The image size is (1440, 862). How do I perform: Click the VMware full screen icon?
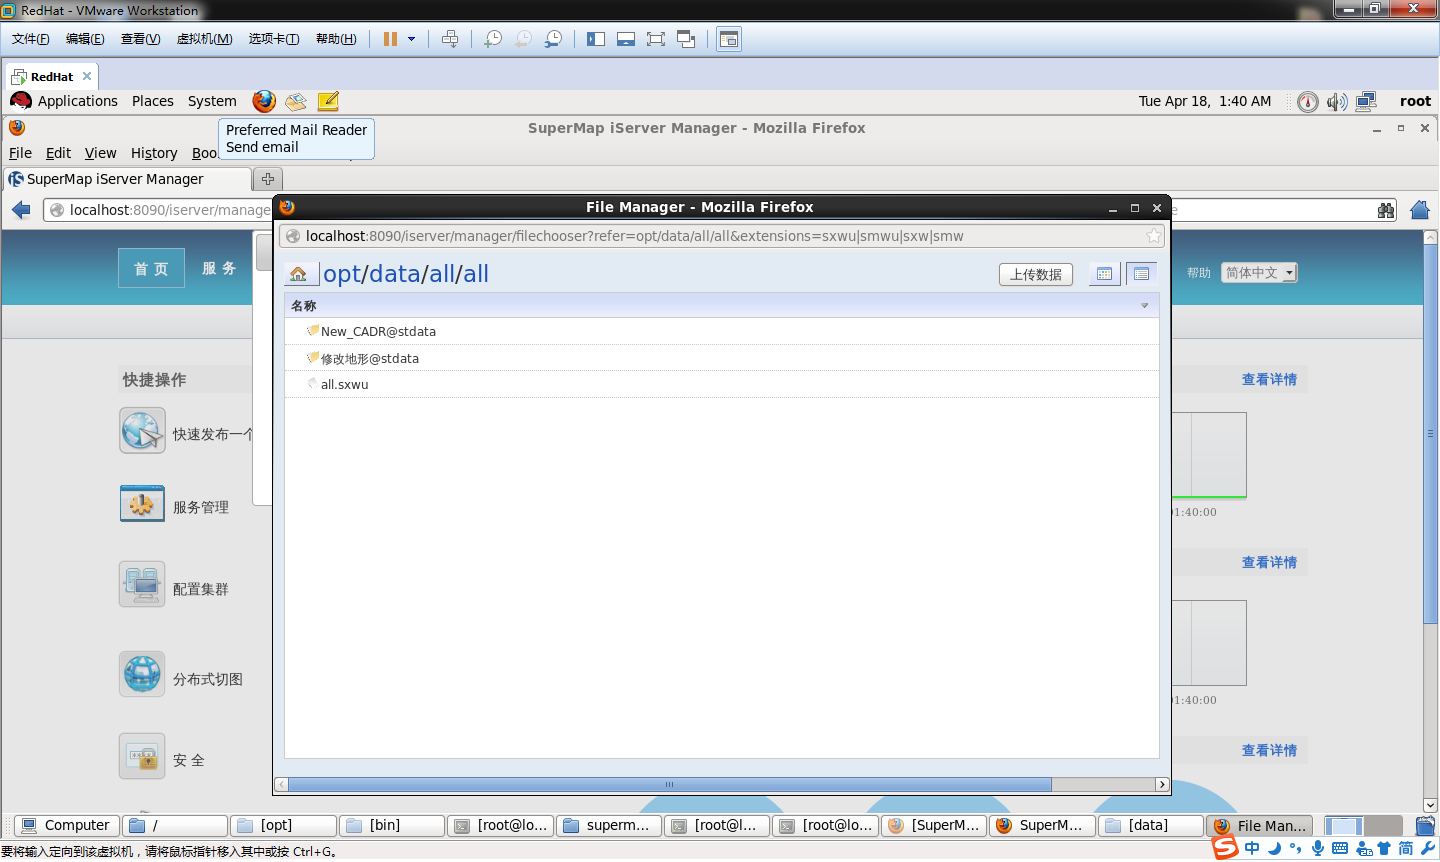pos(656,39)
